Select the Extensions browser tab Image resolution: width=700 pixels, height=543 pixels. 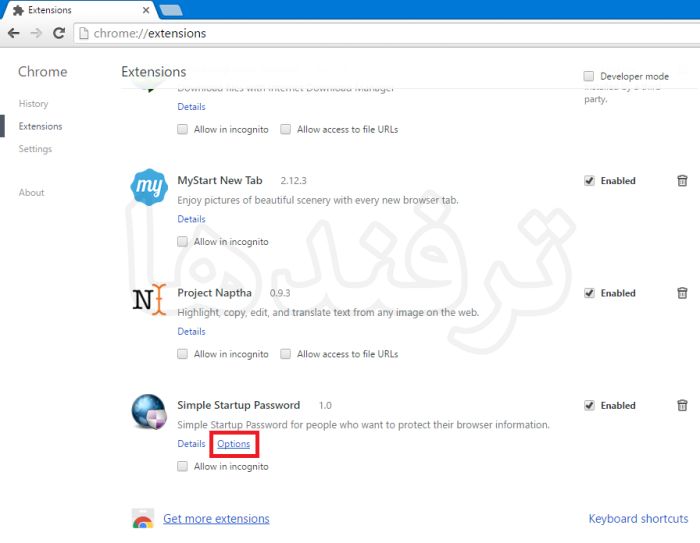pyautogui.click(x=78, y=10)
